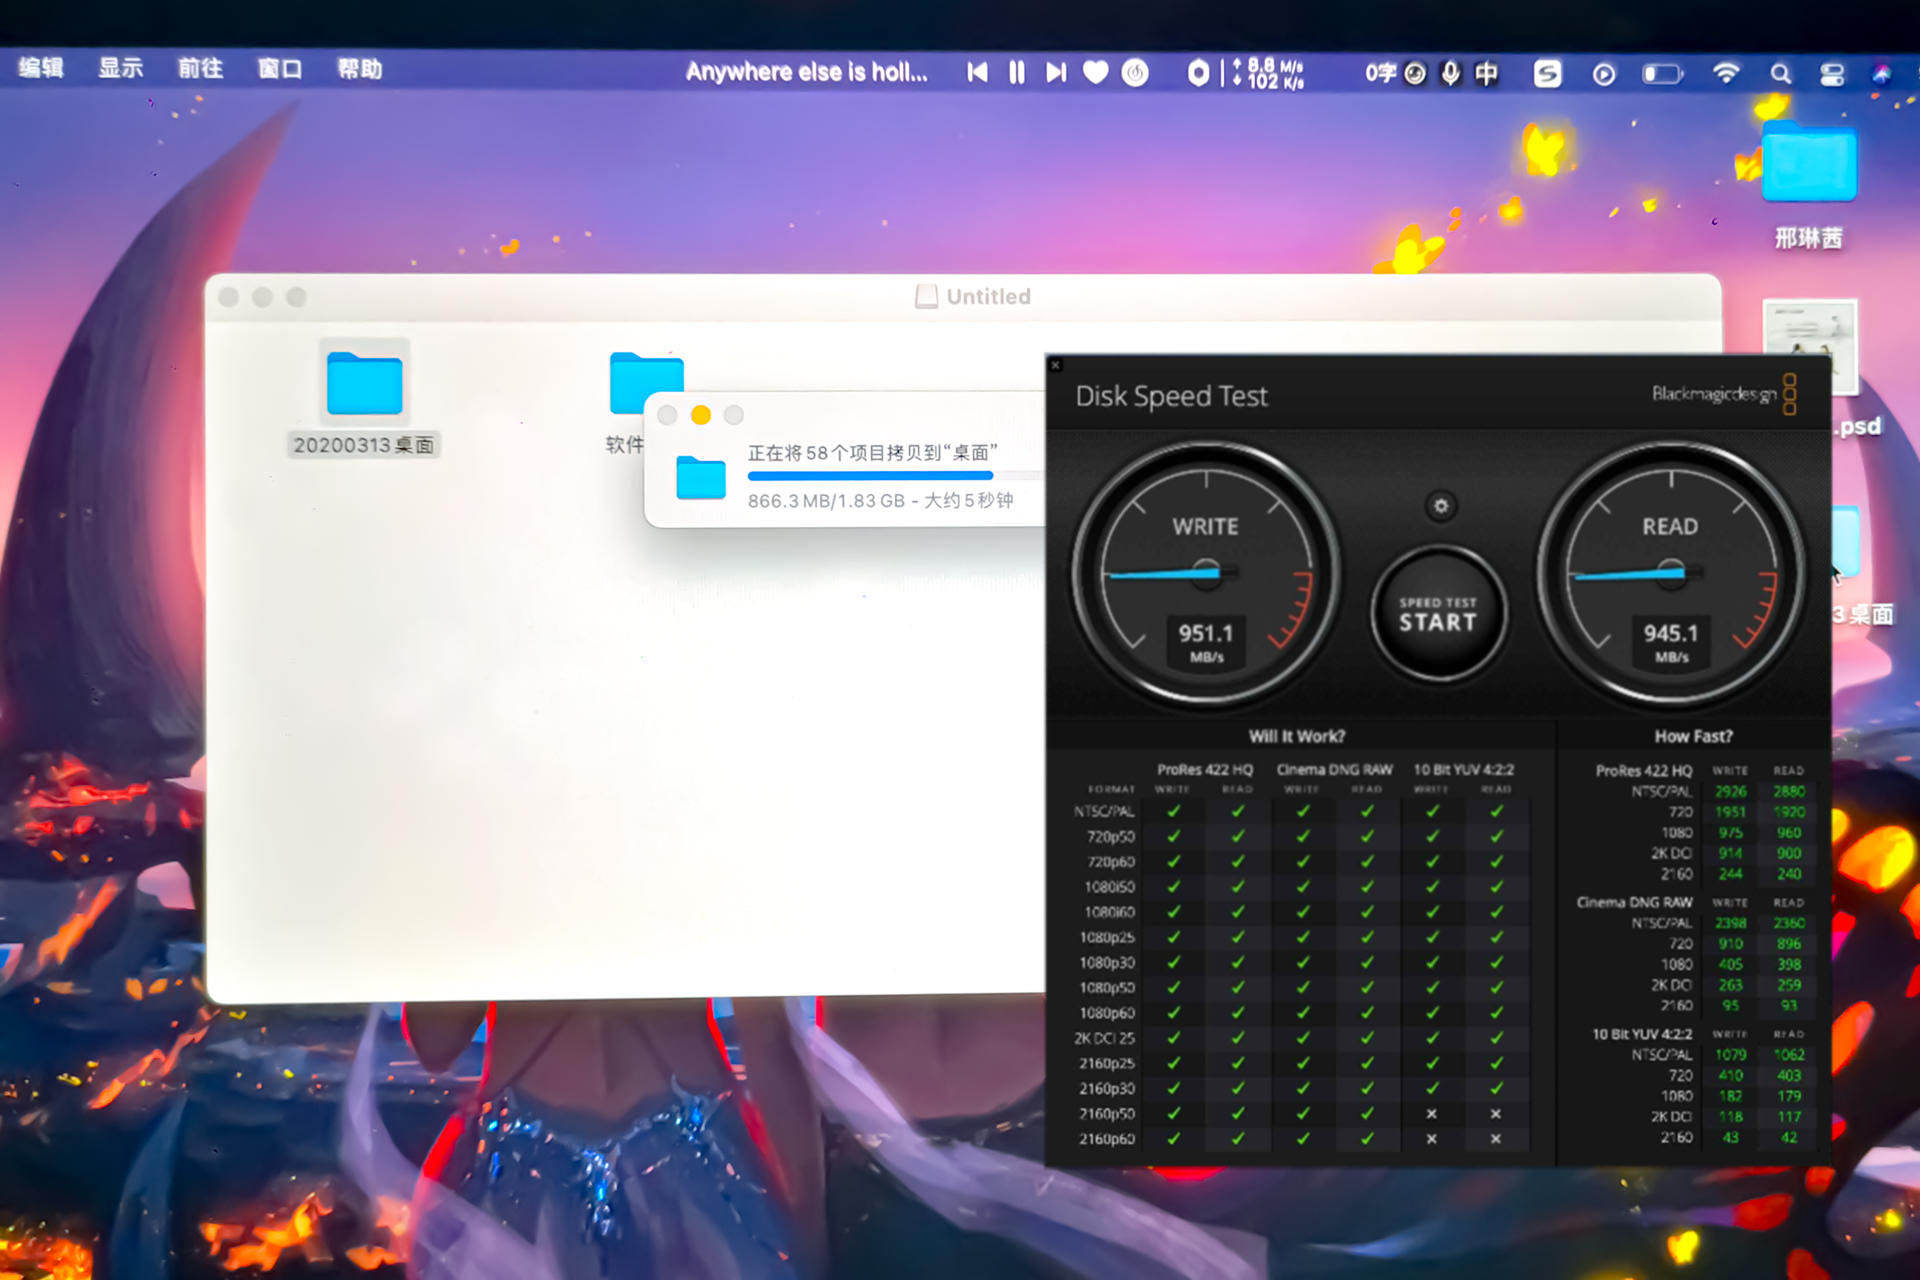
Task: Click the Untitled window title
Action: tap(987, 296)
